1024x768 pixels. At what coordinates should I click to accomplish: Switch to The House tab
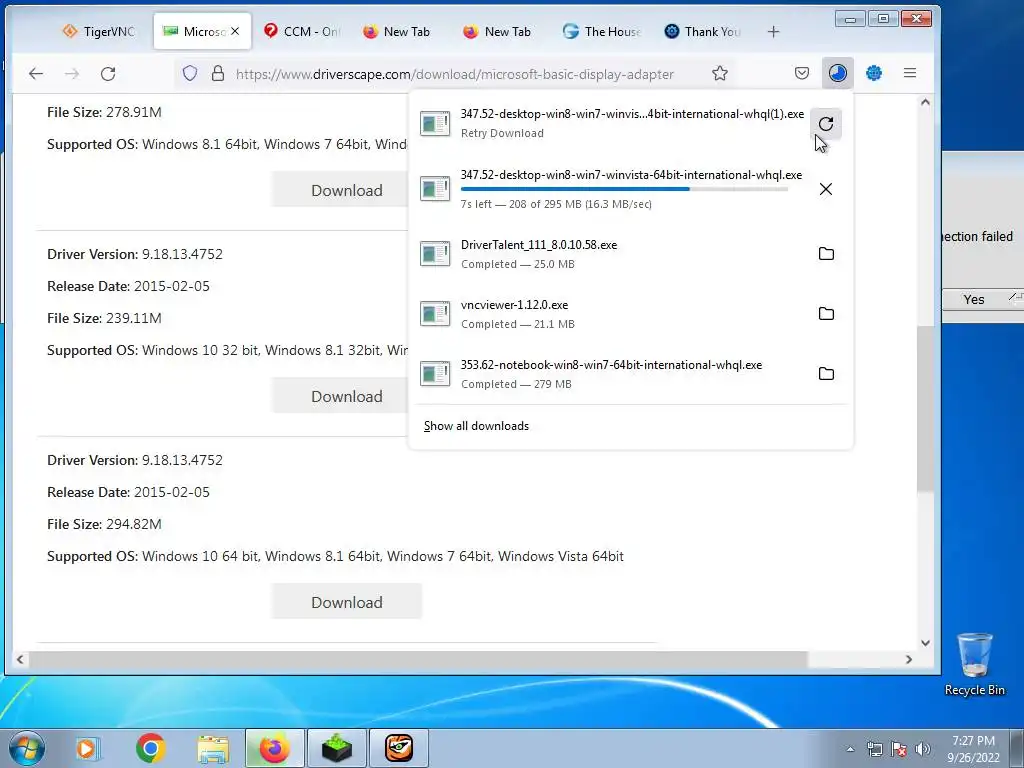[x=602, y=31]
